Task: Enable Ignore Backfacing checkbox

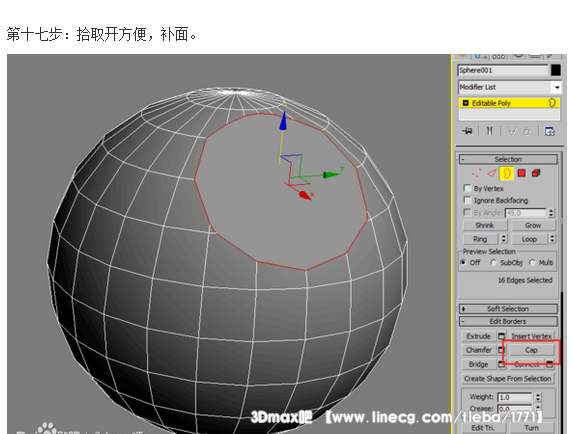Action: (x=467, y=200)
